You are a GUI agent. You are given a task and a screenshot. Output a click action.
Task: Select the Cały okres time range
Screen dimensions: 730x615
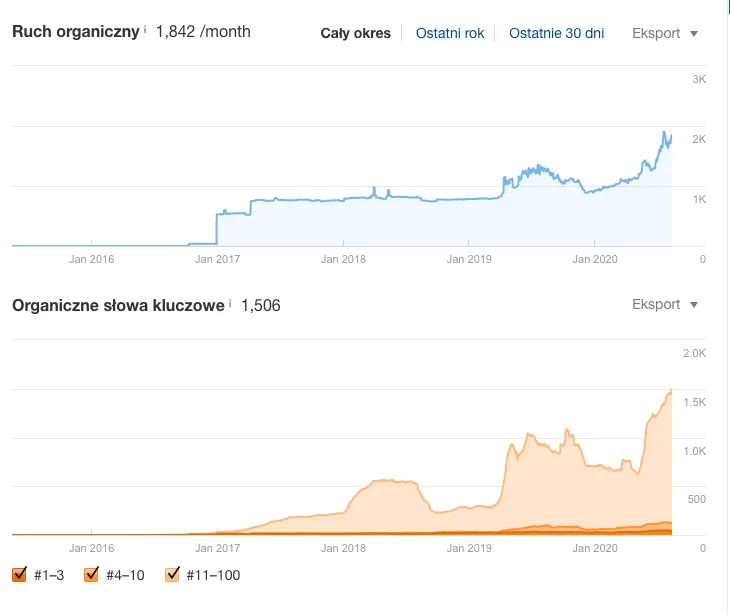click(x=355, y=33)
